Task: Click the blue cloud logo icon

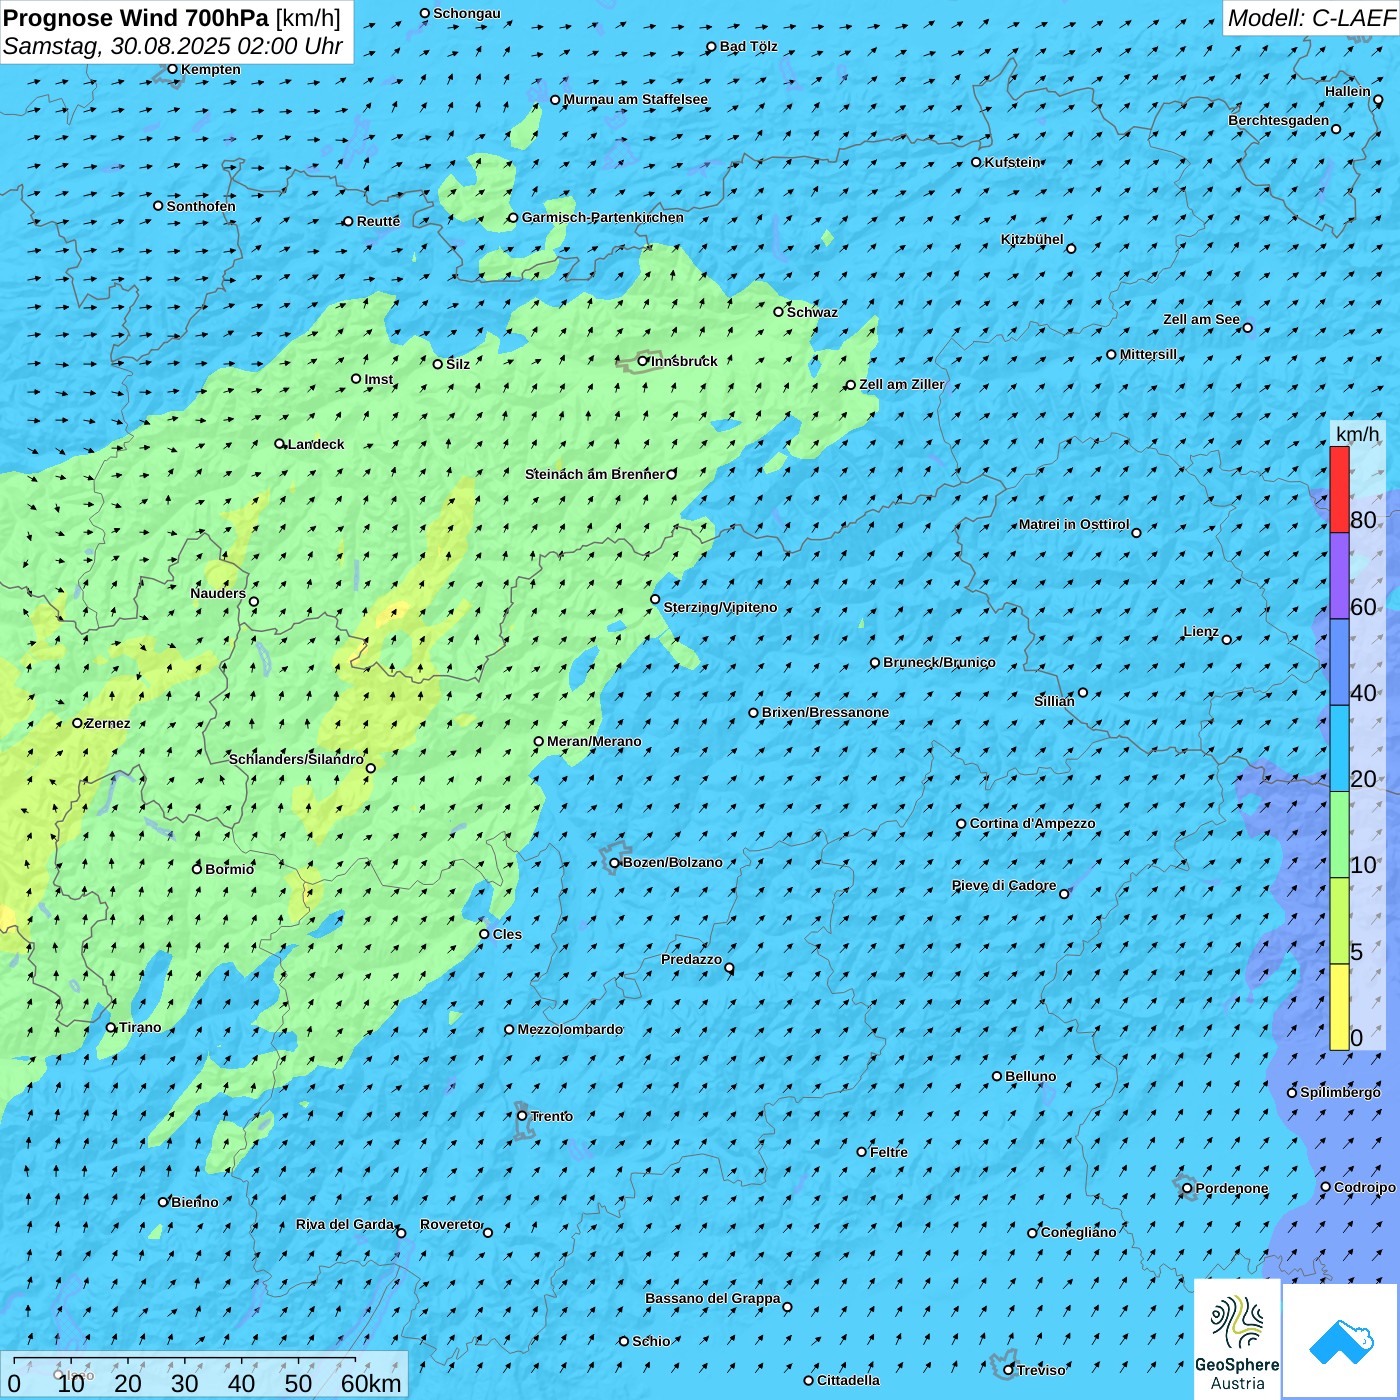Action: tap(1340, 1341)
